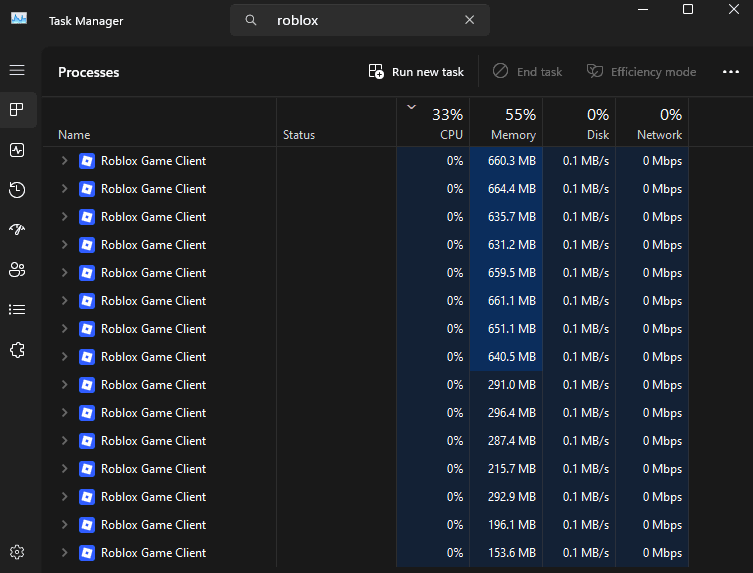Expand the 153.6 MB Roblox process

pyautogui.click(x=64, y=552)
